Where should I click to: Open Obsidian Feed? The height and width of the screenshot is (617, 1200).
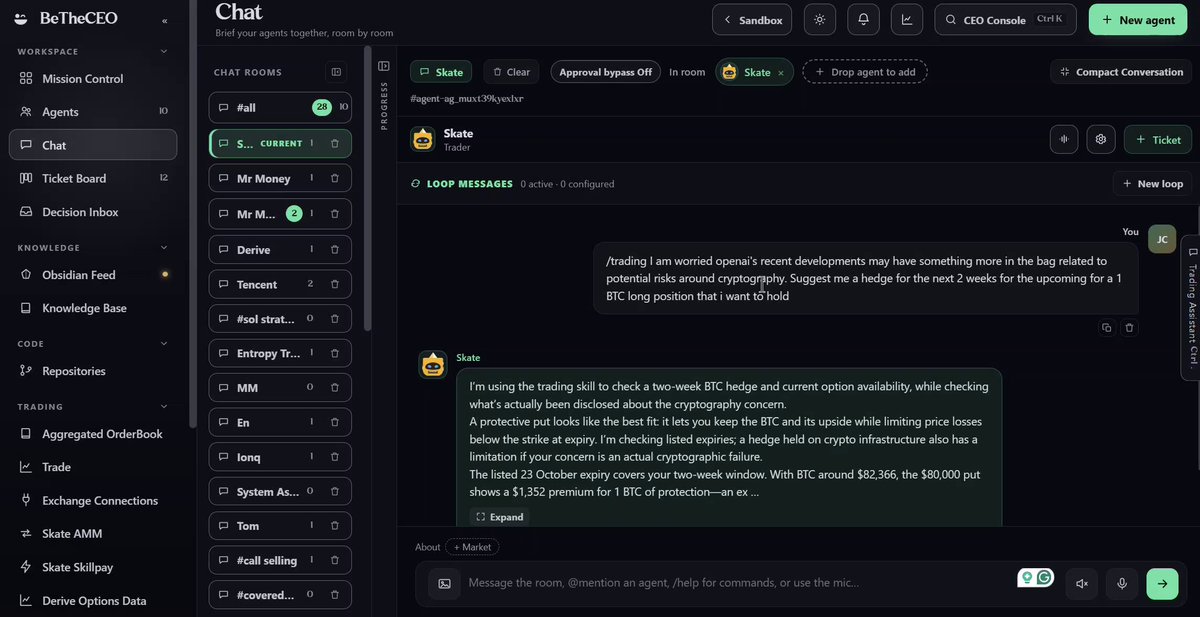(93, 275)
